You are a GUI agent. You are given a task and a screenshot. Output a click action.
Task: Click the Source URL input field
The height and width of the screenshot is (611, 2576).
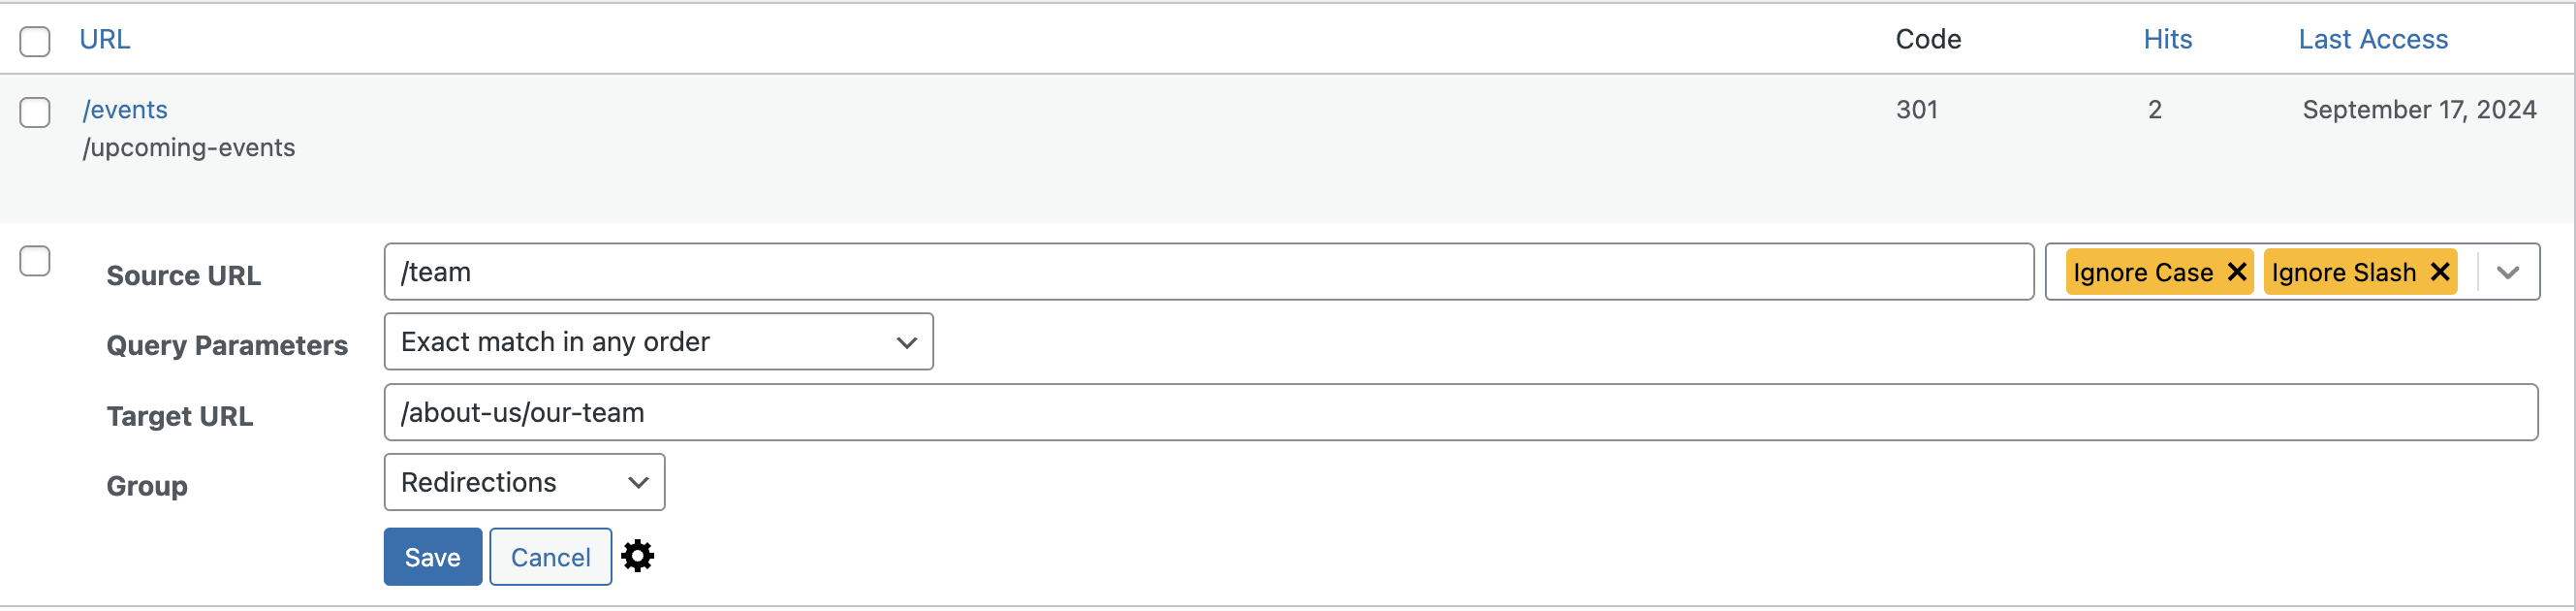click(1208, 272)
